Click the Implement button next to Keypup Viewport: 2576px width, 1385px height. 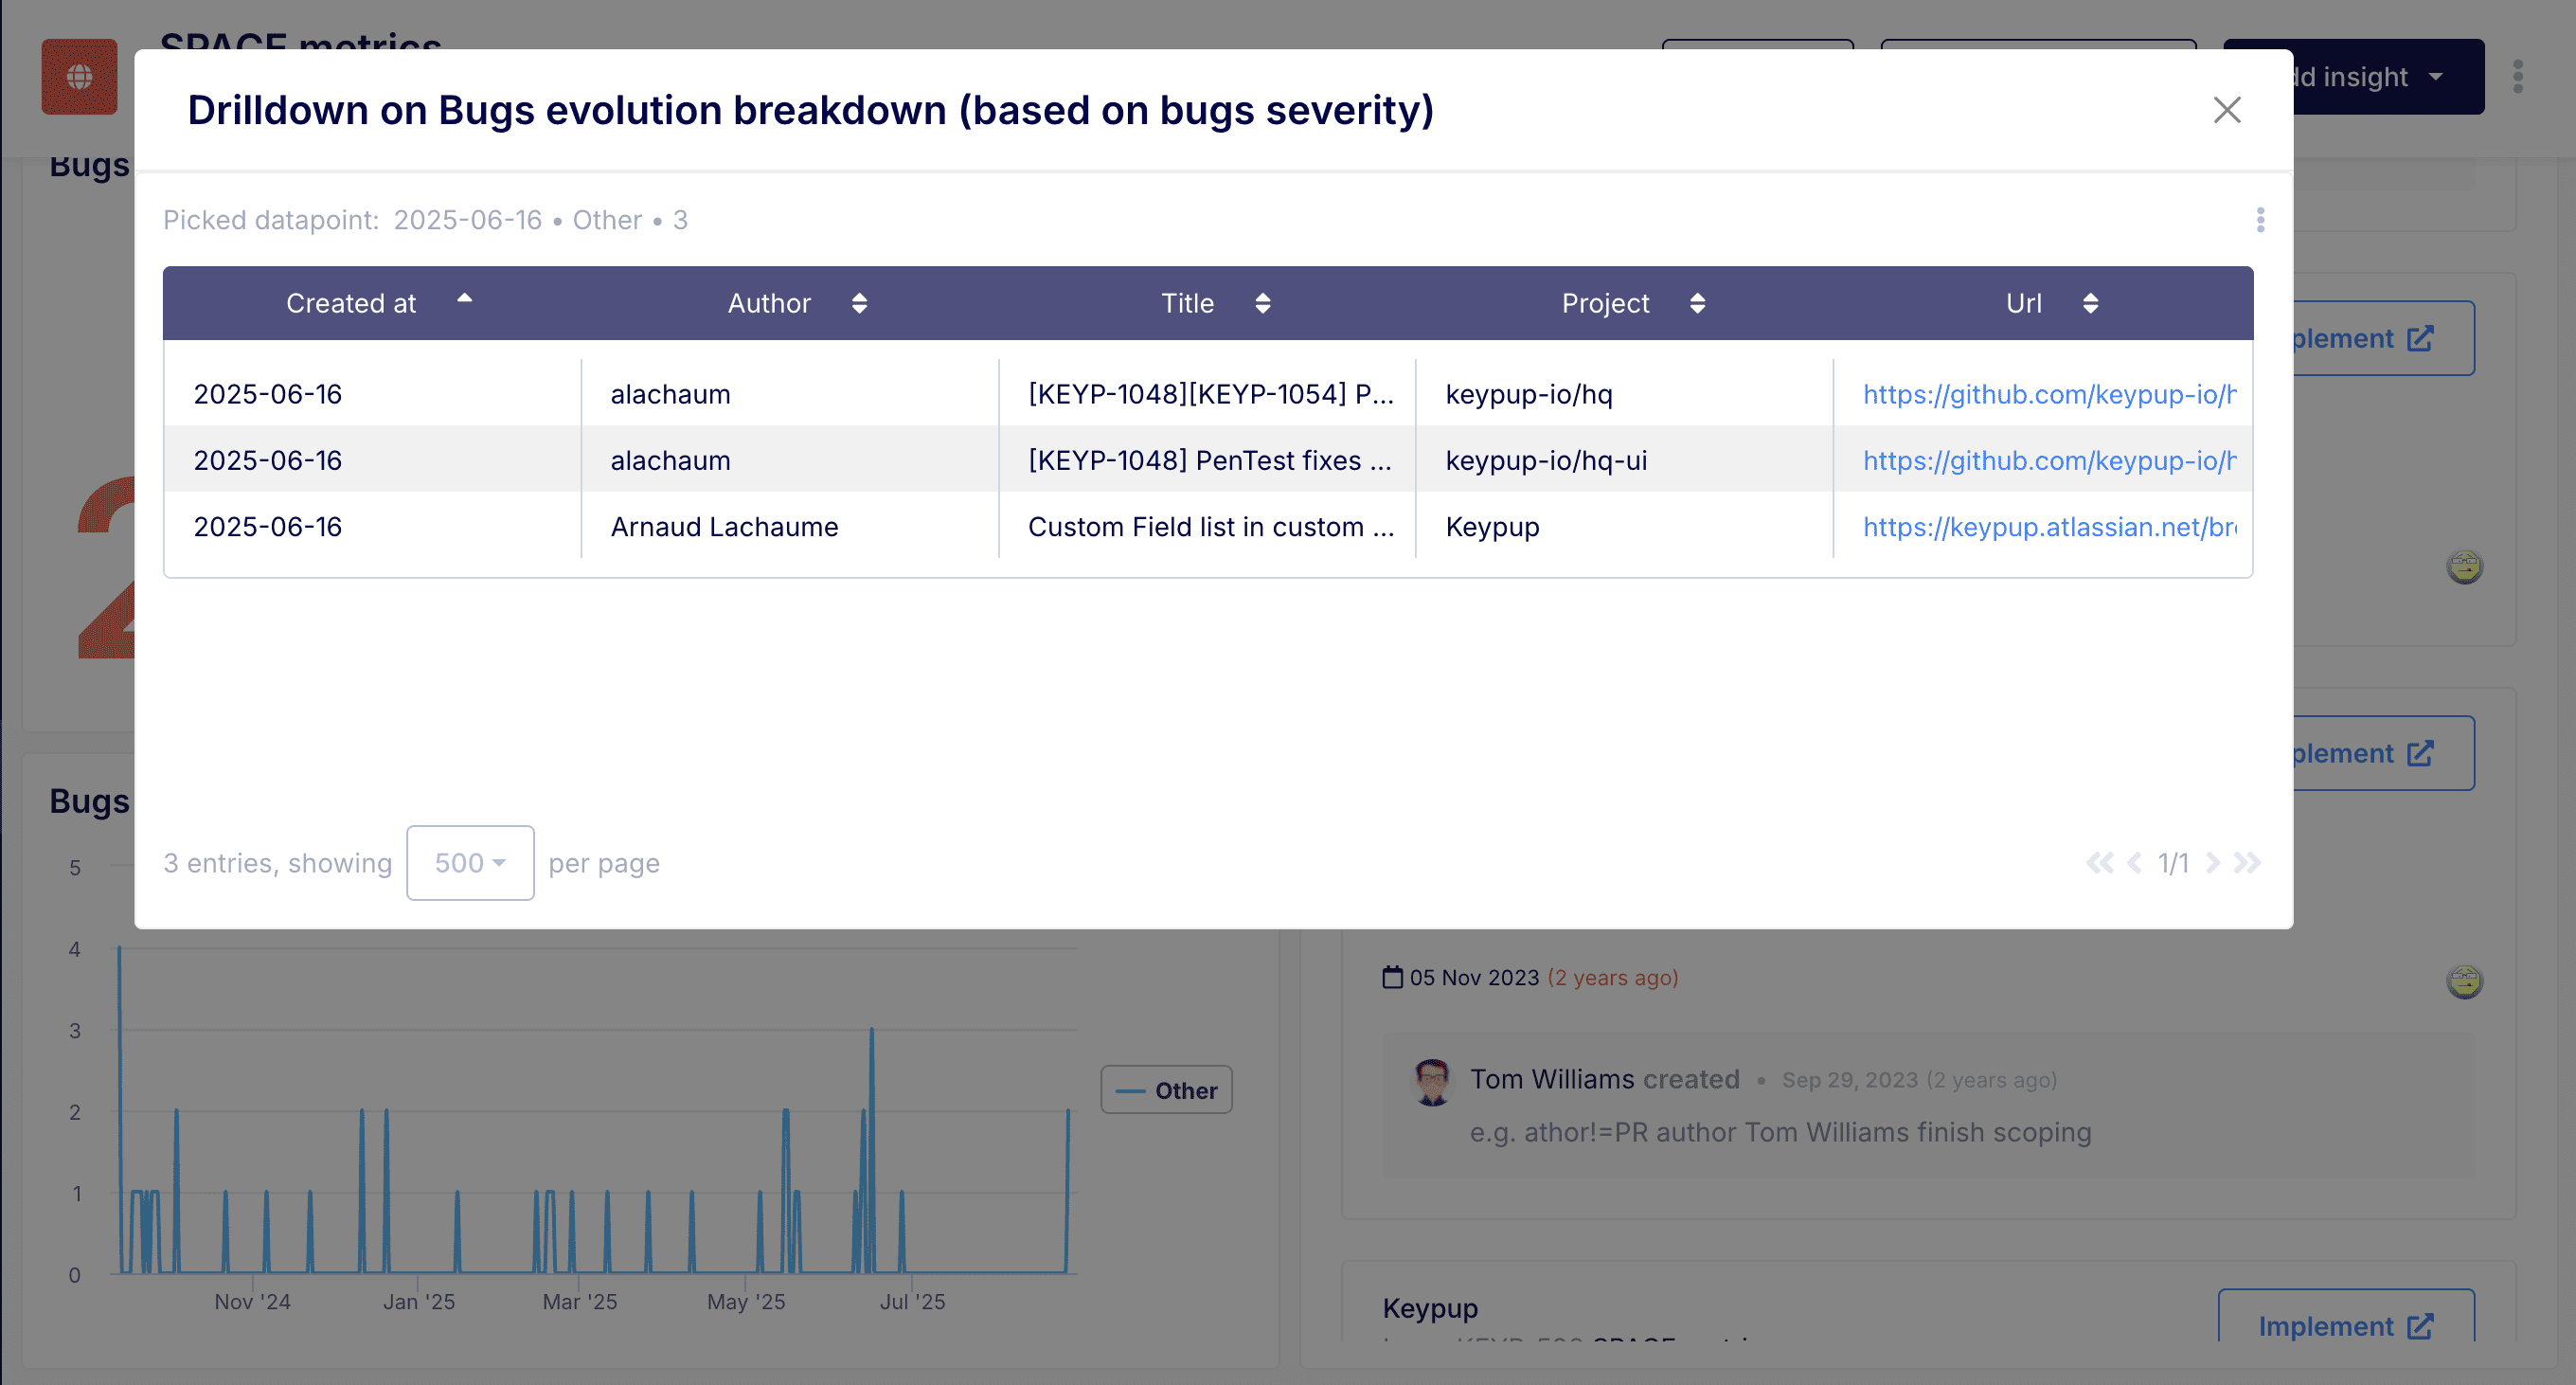pyautogui.click(x=2347, y=1326)
